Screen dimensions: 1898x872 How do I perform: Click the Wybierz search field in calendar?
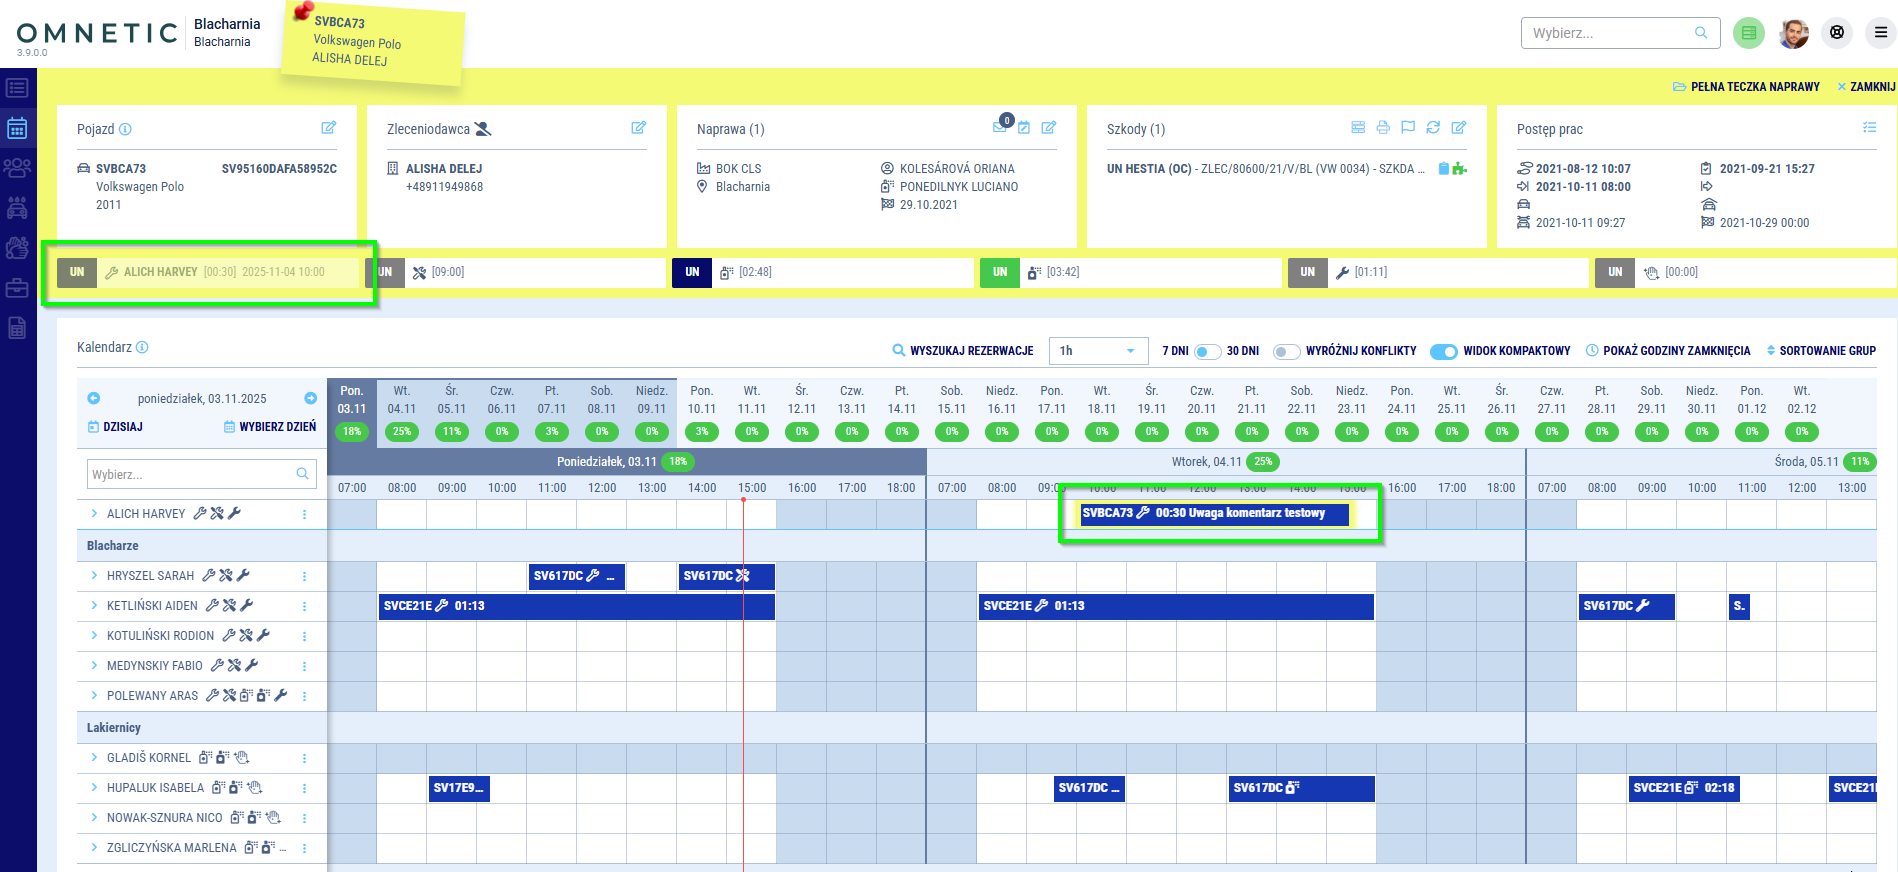click(x=190, y=474)
